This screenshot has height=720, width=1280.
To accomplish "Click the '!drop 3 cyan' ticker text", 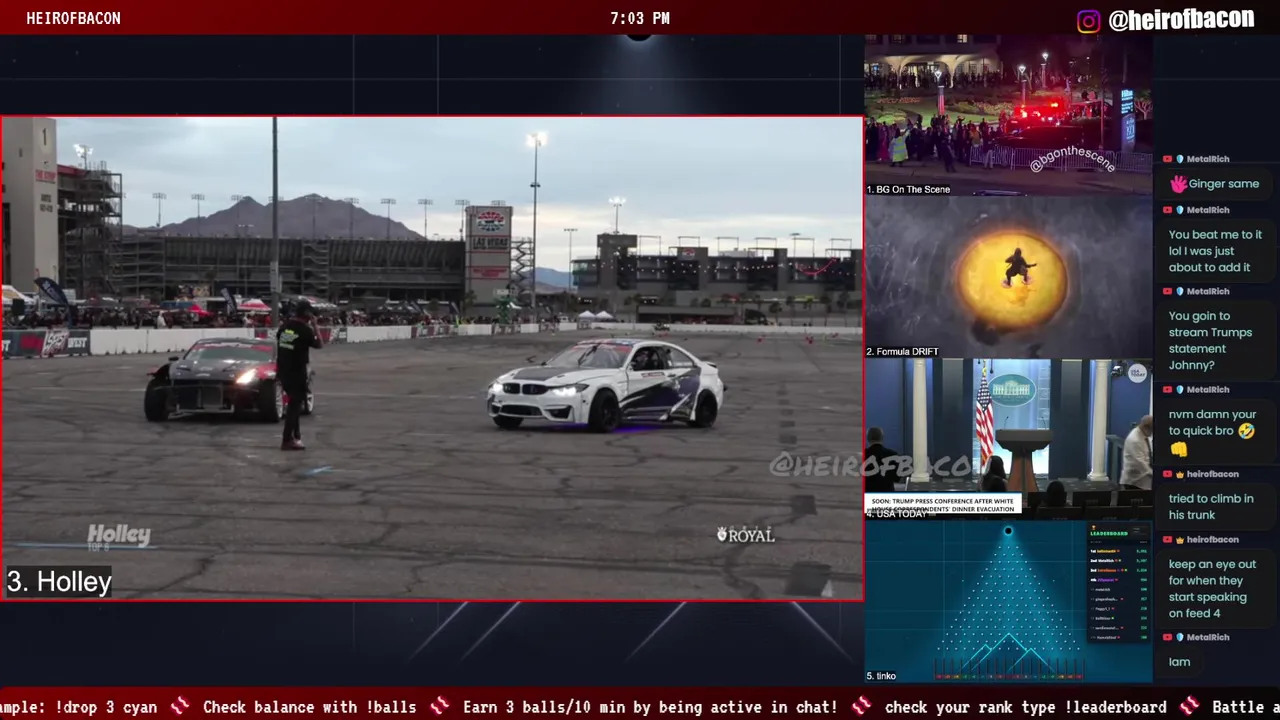I will tap(106, 707).
